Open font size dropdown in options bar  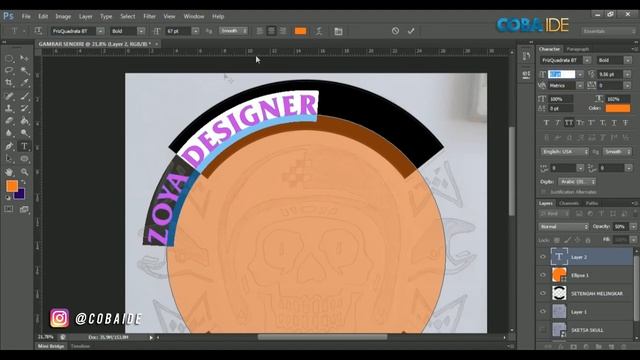coord(196,31)
